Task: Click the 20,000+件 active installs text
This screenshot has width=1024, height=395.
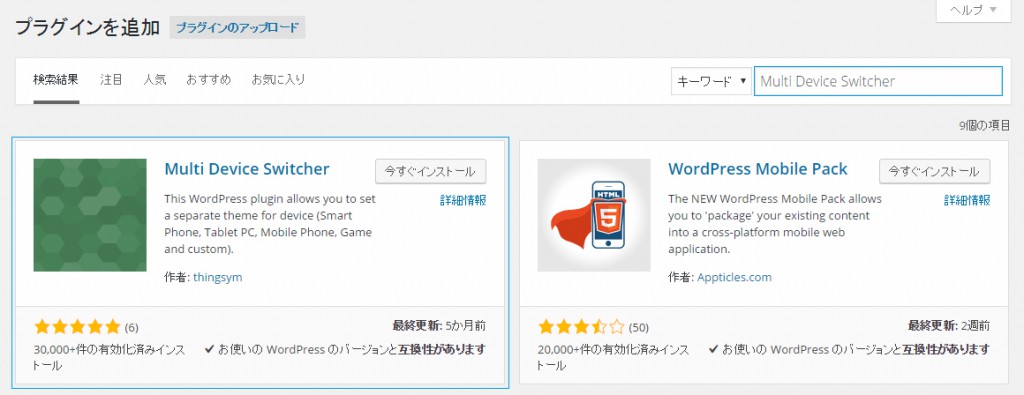Action: click(613, 357)
